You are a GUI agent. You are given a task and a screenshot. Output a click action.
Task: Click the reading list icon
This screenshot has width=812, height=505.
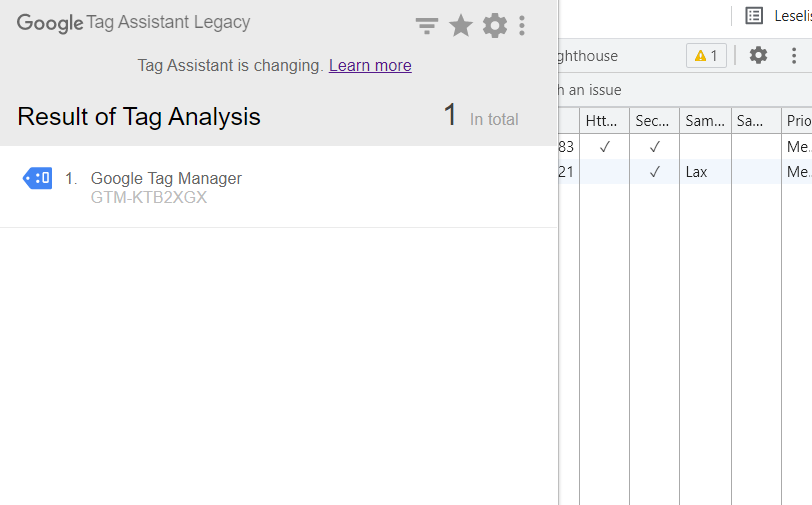[x=754, y=16]
